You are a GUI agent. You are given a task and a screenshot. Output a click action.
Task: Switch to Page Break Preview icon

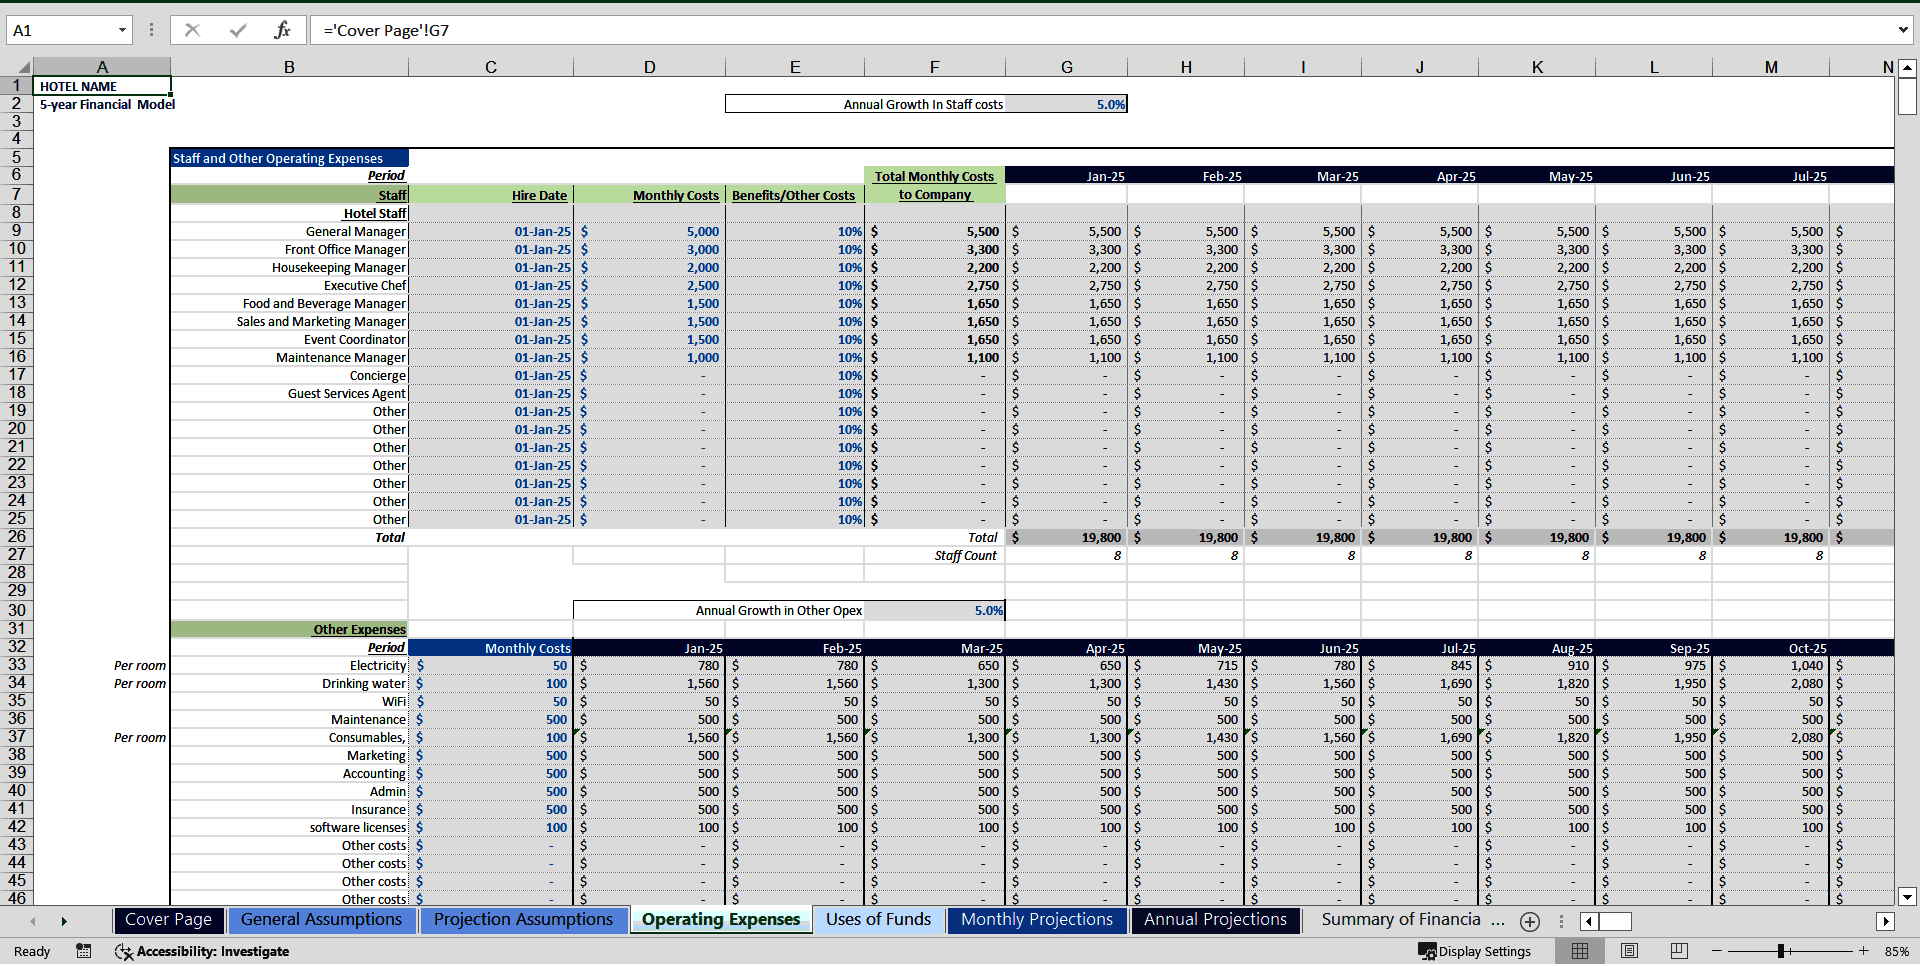1679,951
